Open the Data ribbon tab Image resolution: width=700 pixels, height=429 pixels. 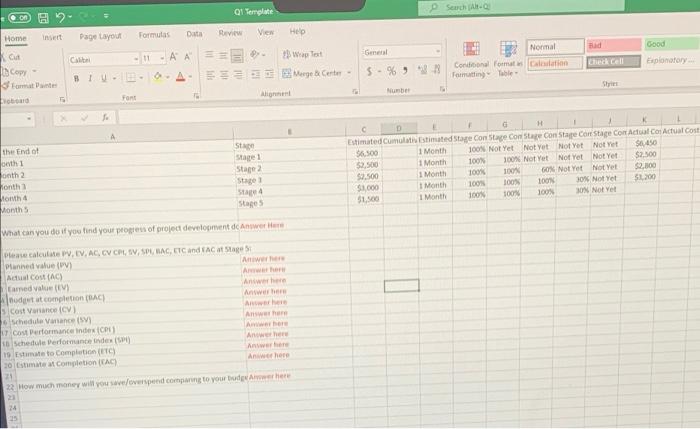click(194, 34)
